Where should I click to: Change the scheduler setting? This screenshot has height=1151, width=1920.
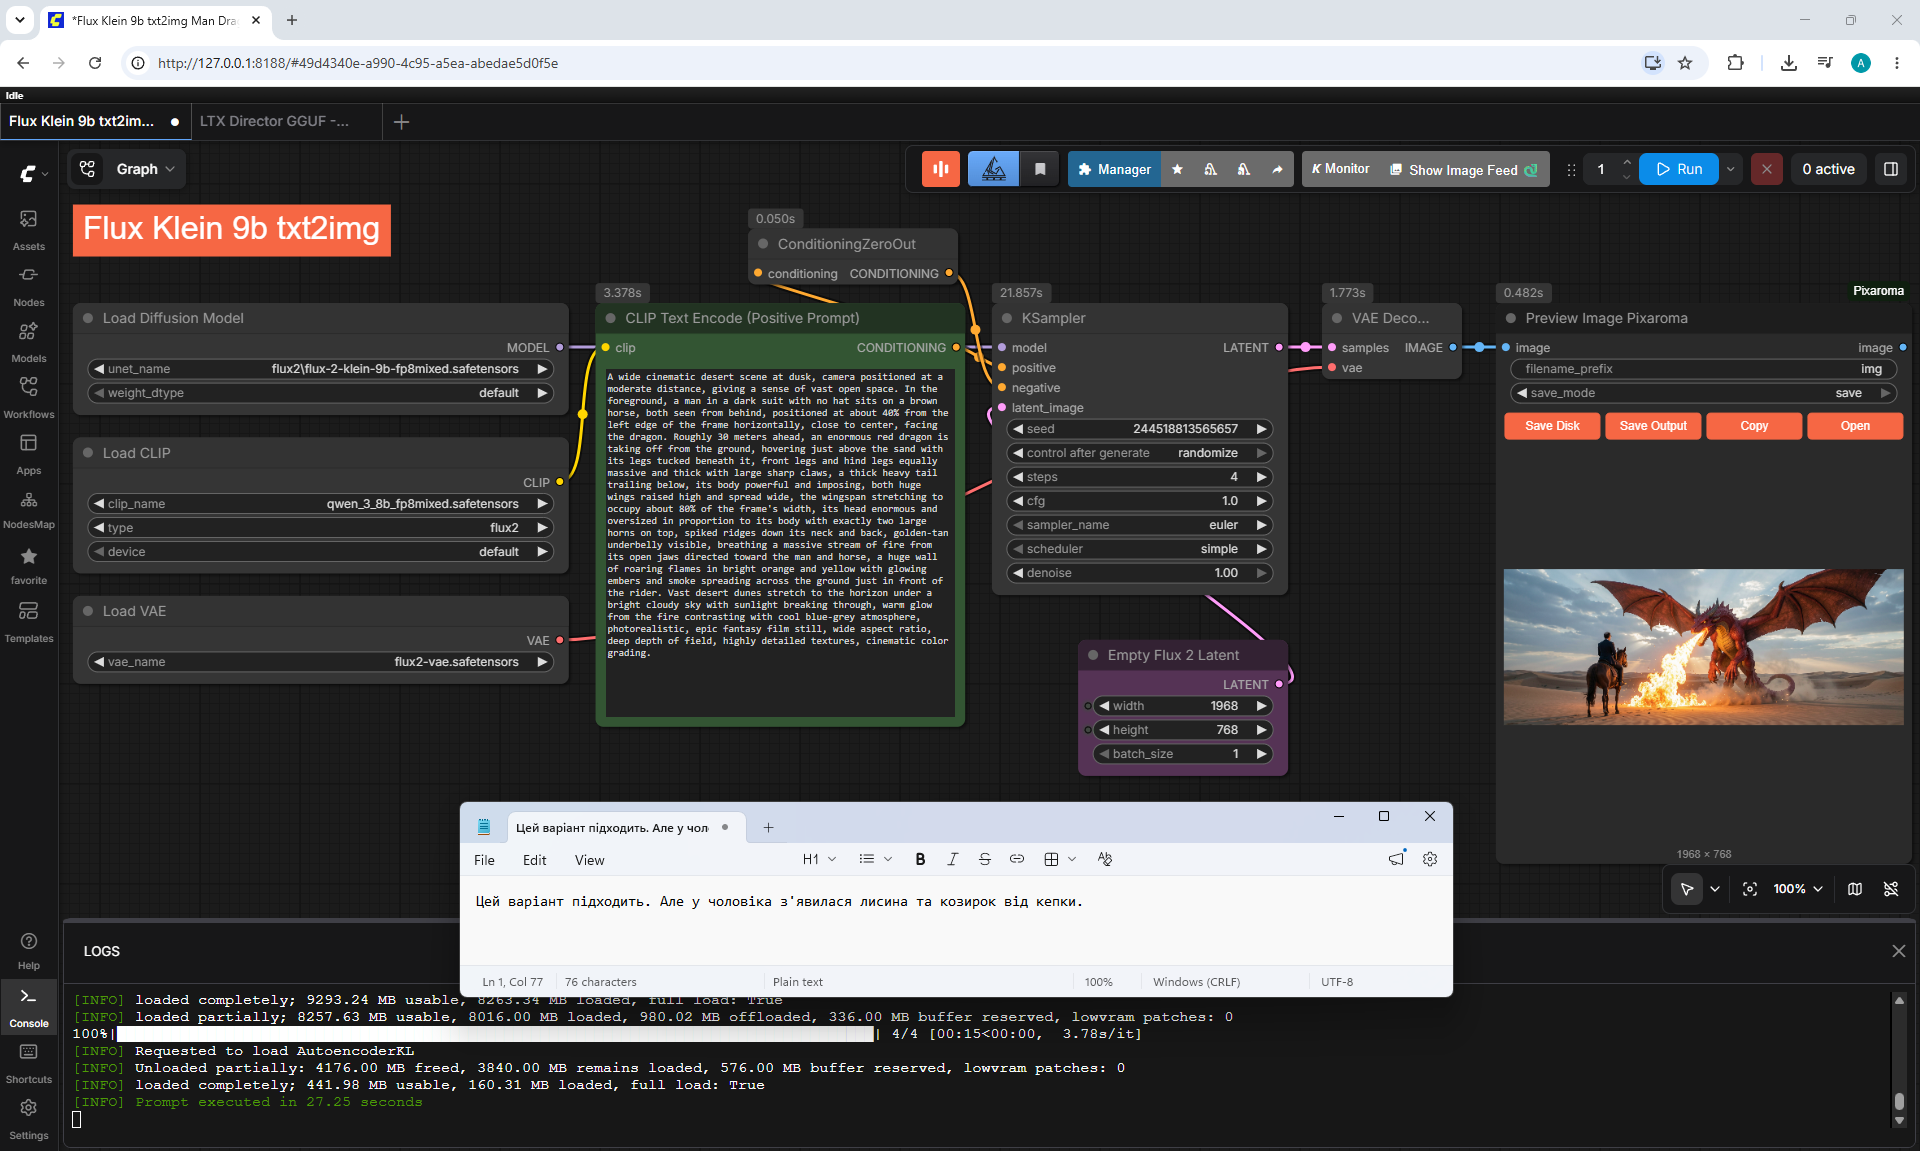click(x=1139, y=549)
